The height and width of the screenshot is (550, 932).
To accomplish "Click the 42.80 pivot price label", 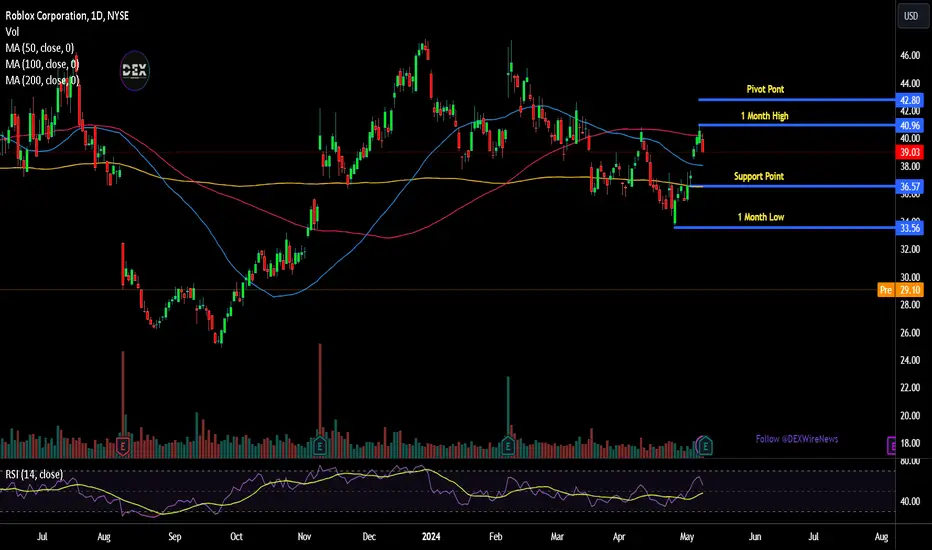I will 909,100.
